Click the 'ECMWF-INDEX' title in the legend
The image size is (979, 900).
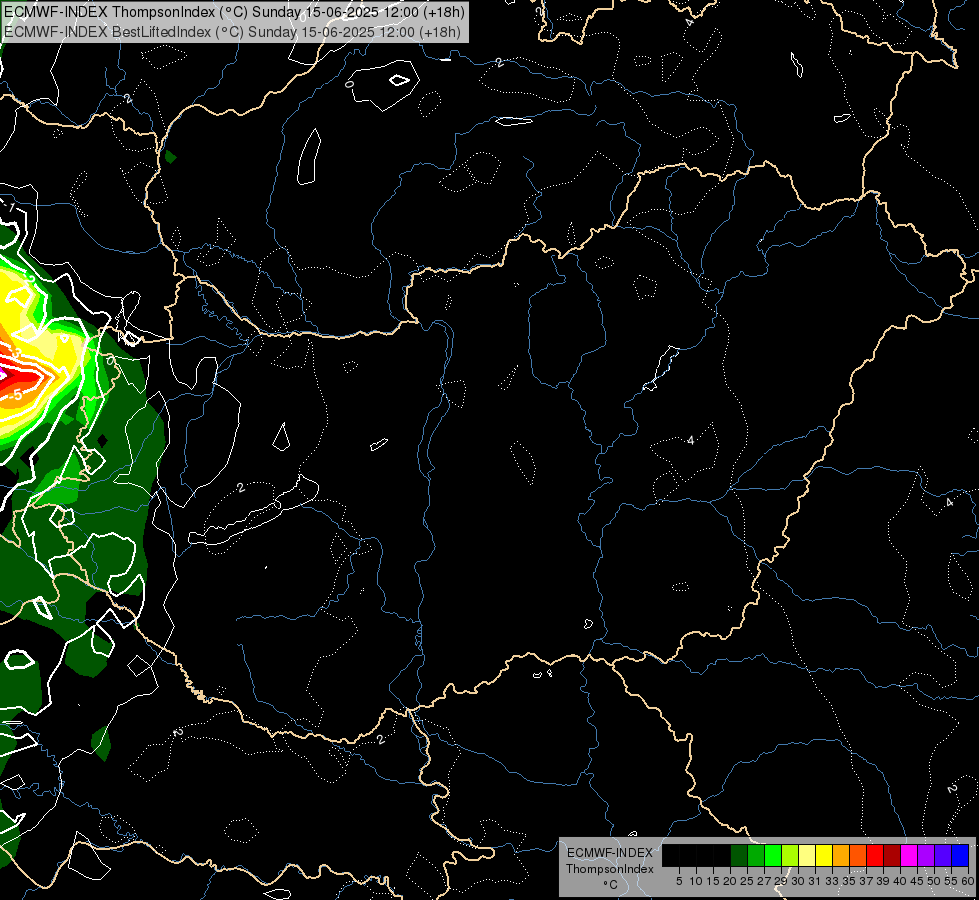tap(610, 853)
